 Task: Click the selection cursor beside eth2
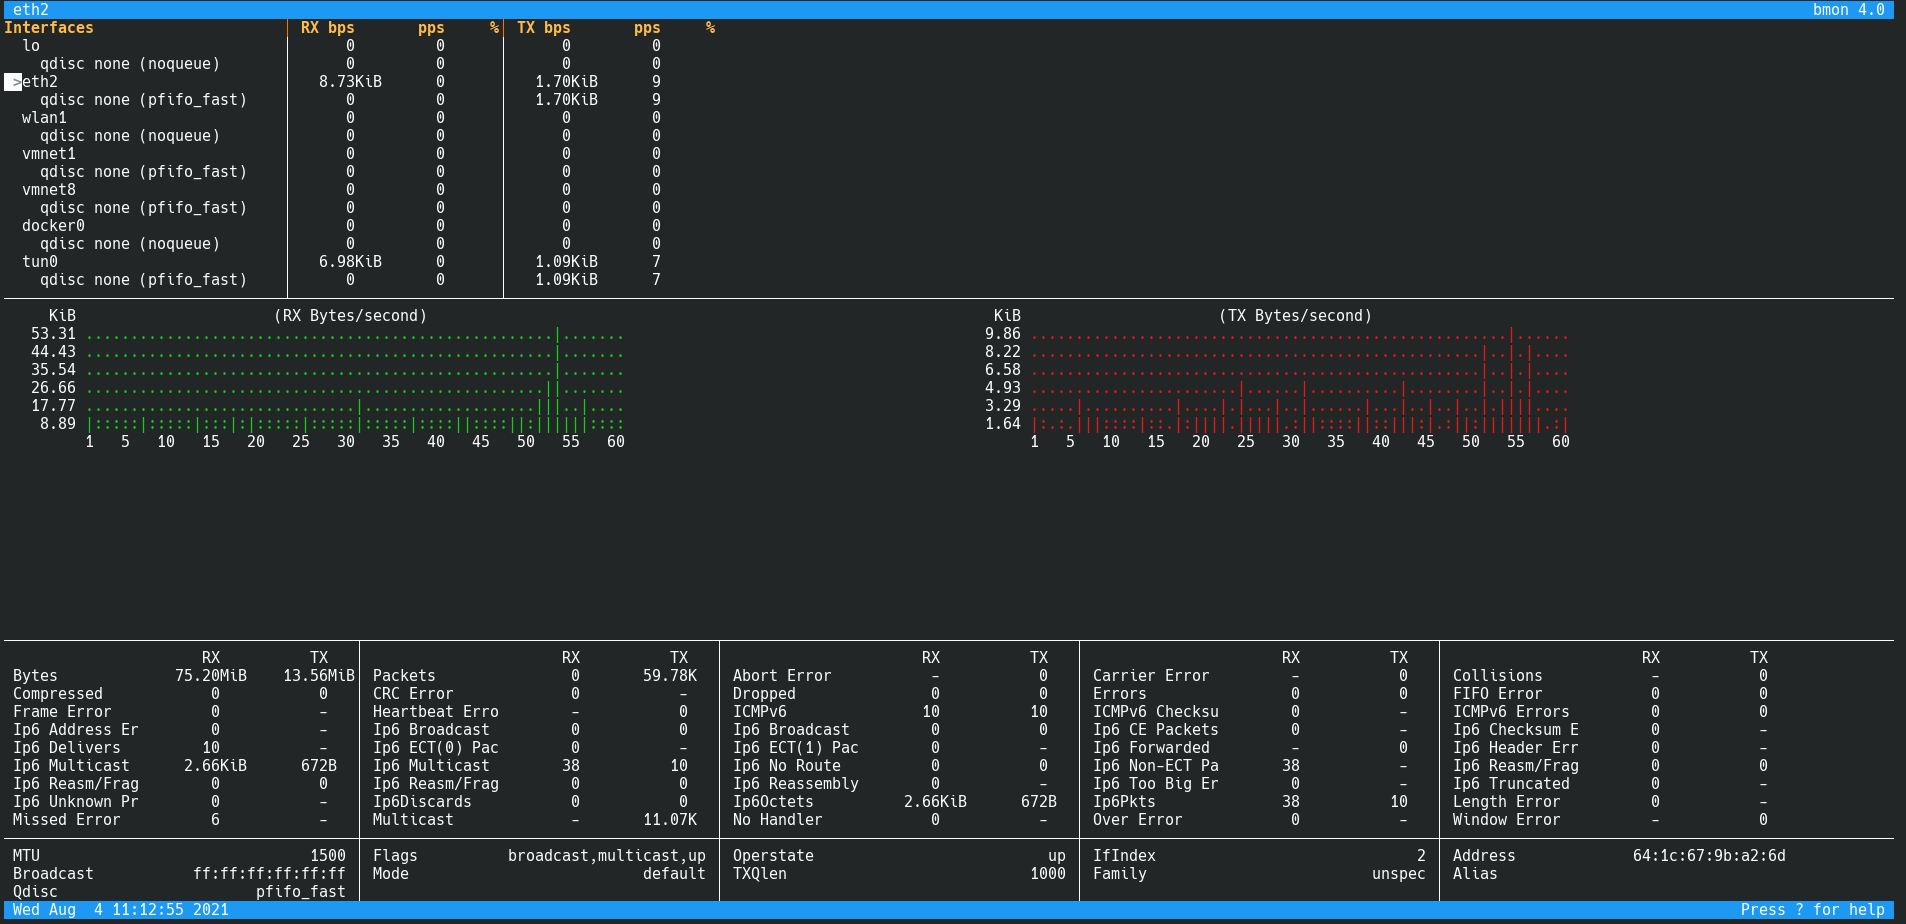click(x=13, y=82)
